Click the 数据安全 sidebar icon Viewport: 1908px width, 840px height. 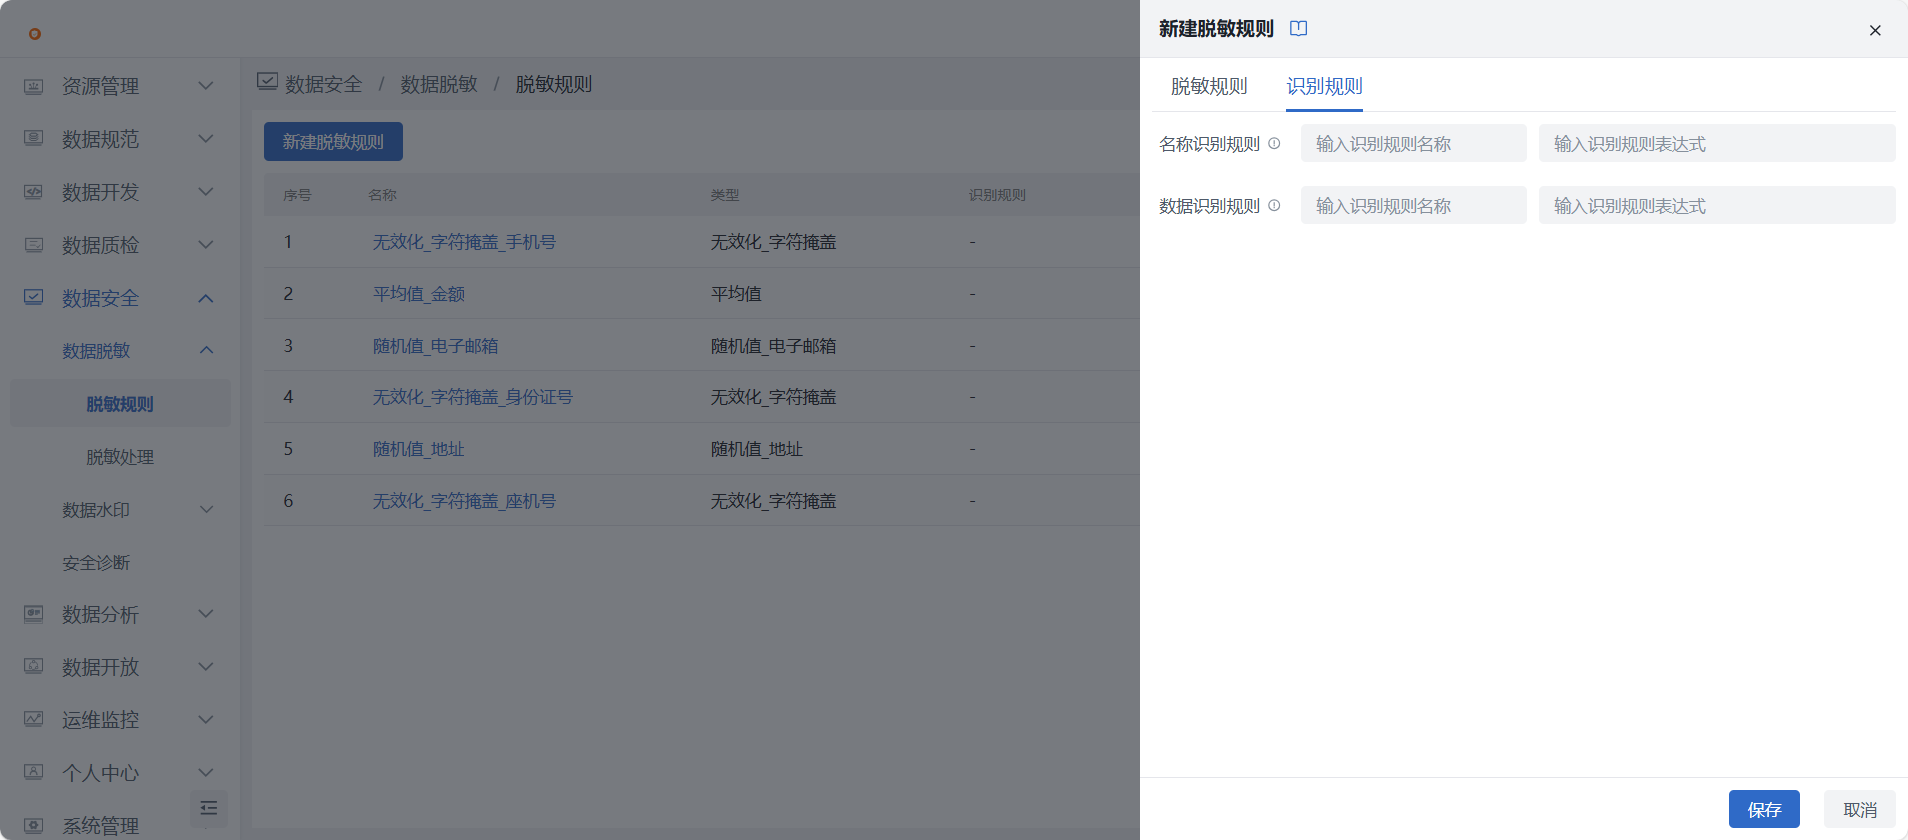click(34, 297)
